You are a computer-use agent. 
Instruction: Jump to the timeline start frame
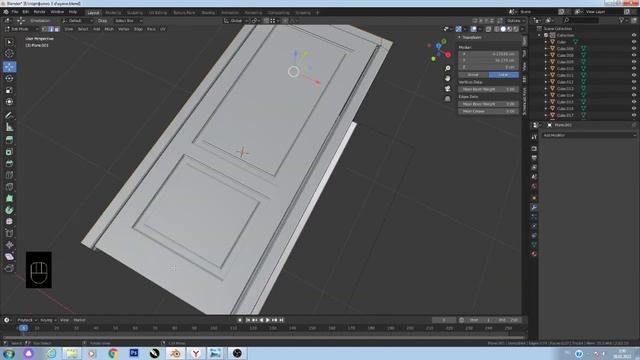(247, 320)
